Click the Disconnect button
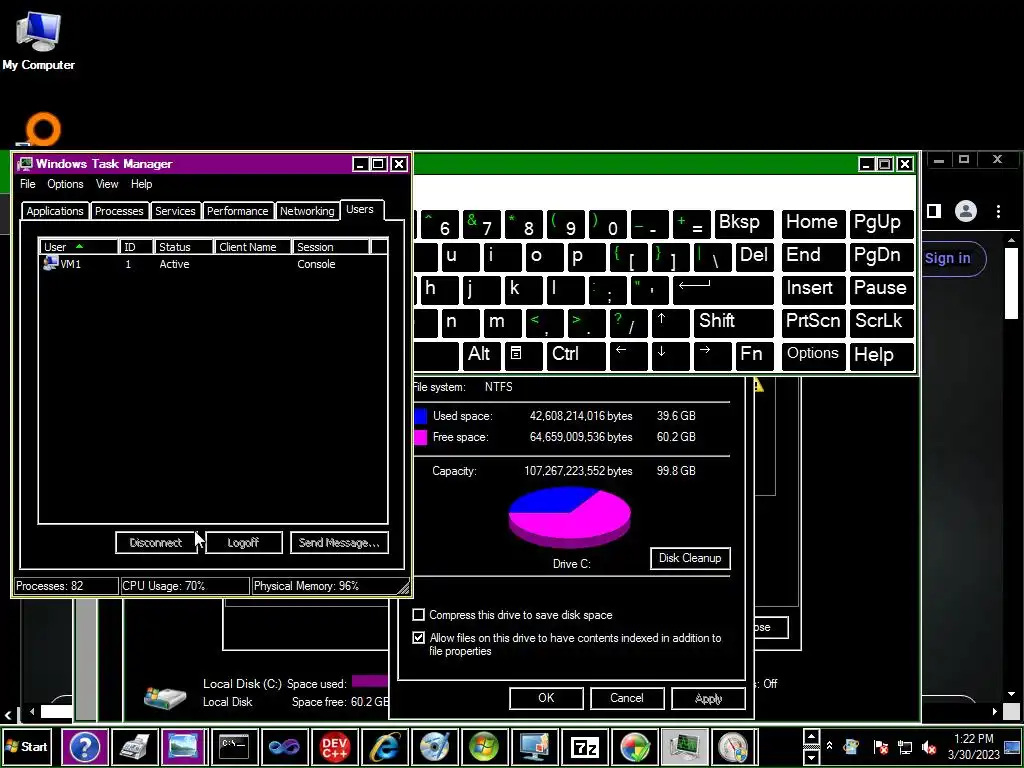Image resolution: width=1024 pixels, height=768 pixels. click(156, 543)
